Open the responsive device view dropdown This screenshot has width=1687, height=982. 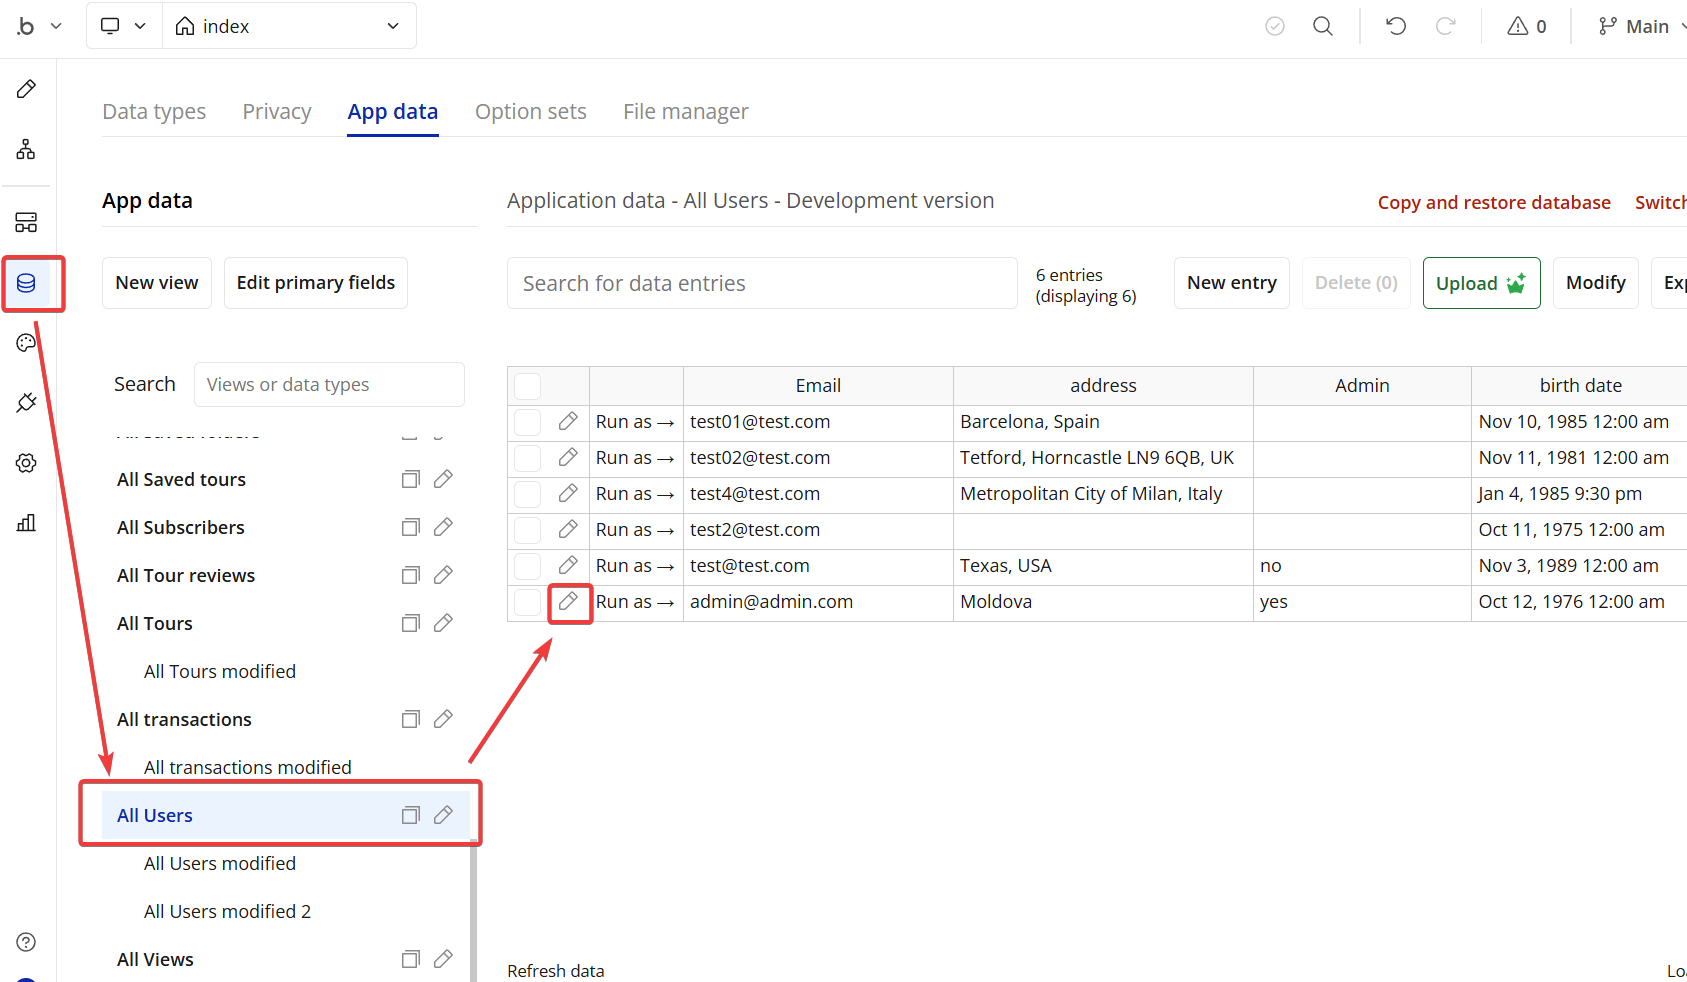123,26
